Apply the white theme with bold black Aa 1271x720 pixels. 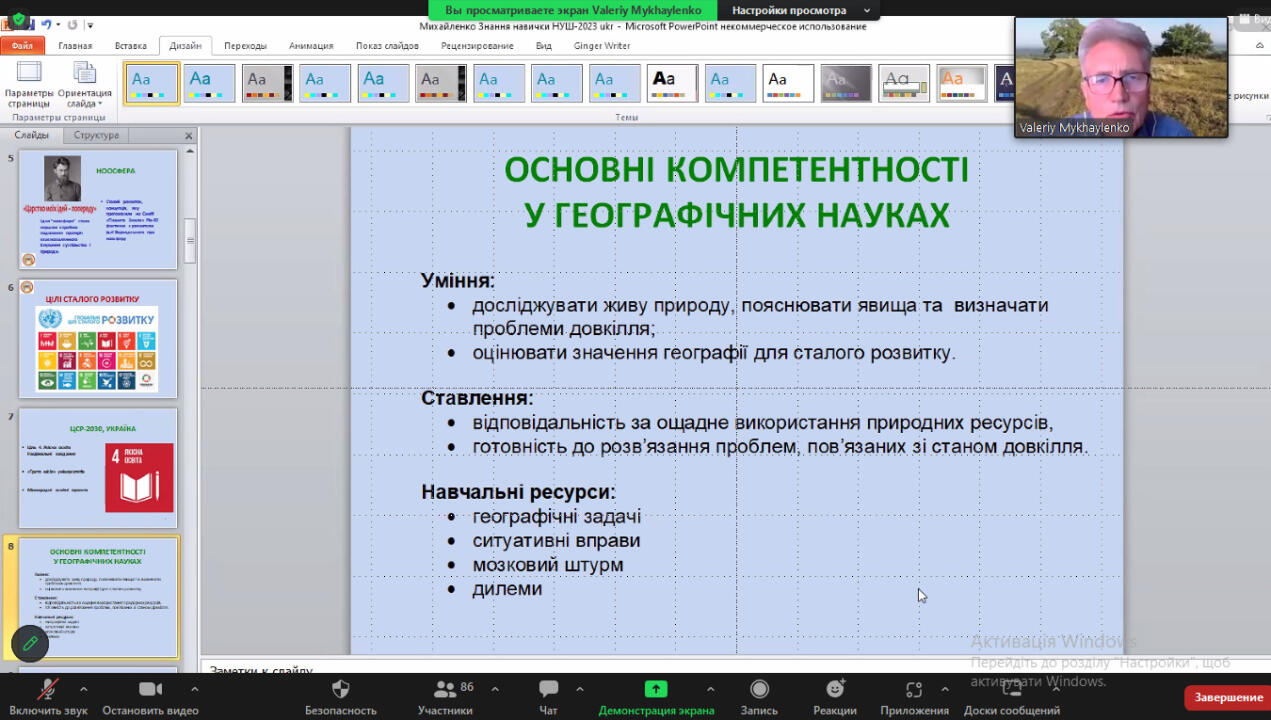click(x=673, y=83)
